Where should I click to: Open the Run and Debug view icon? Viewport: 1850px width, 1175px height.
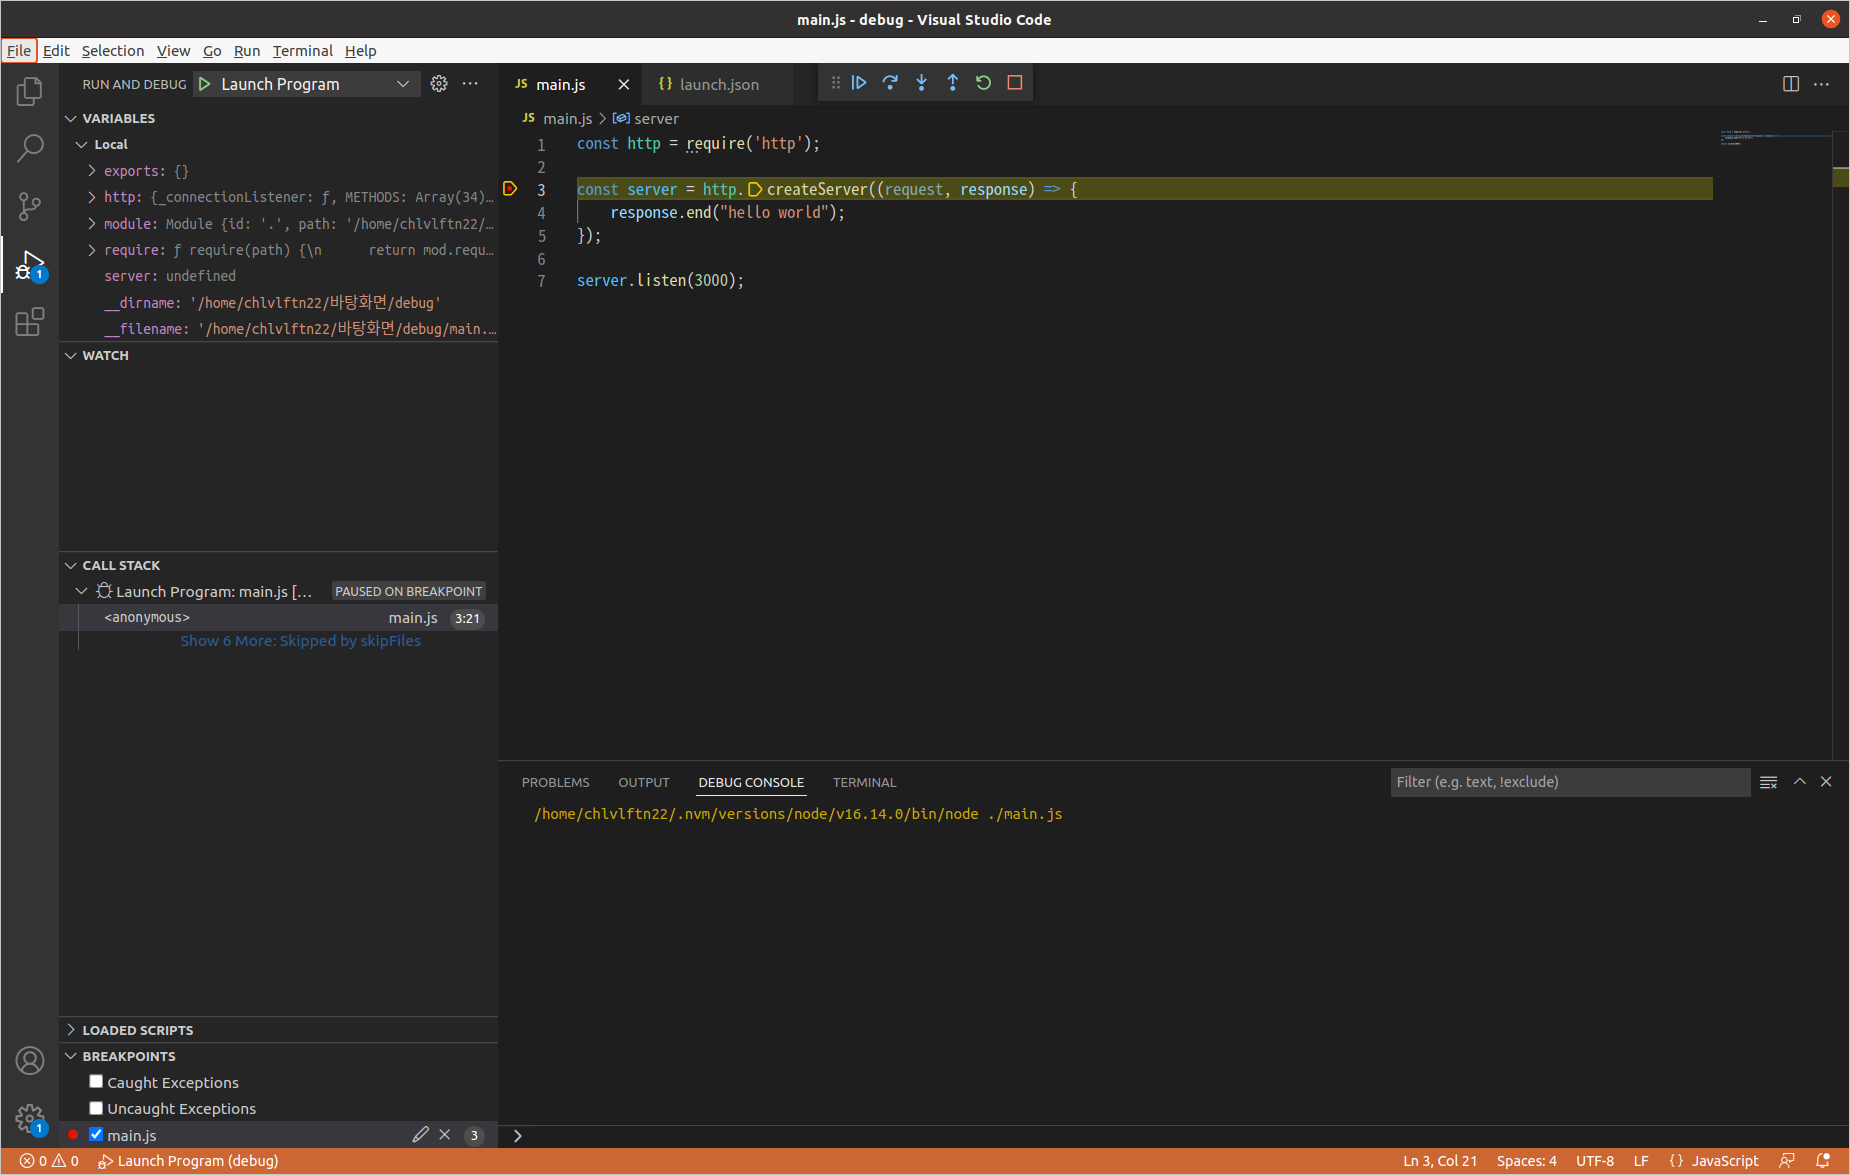click(x=30, y=265)
